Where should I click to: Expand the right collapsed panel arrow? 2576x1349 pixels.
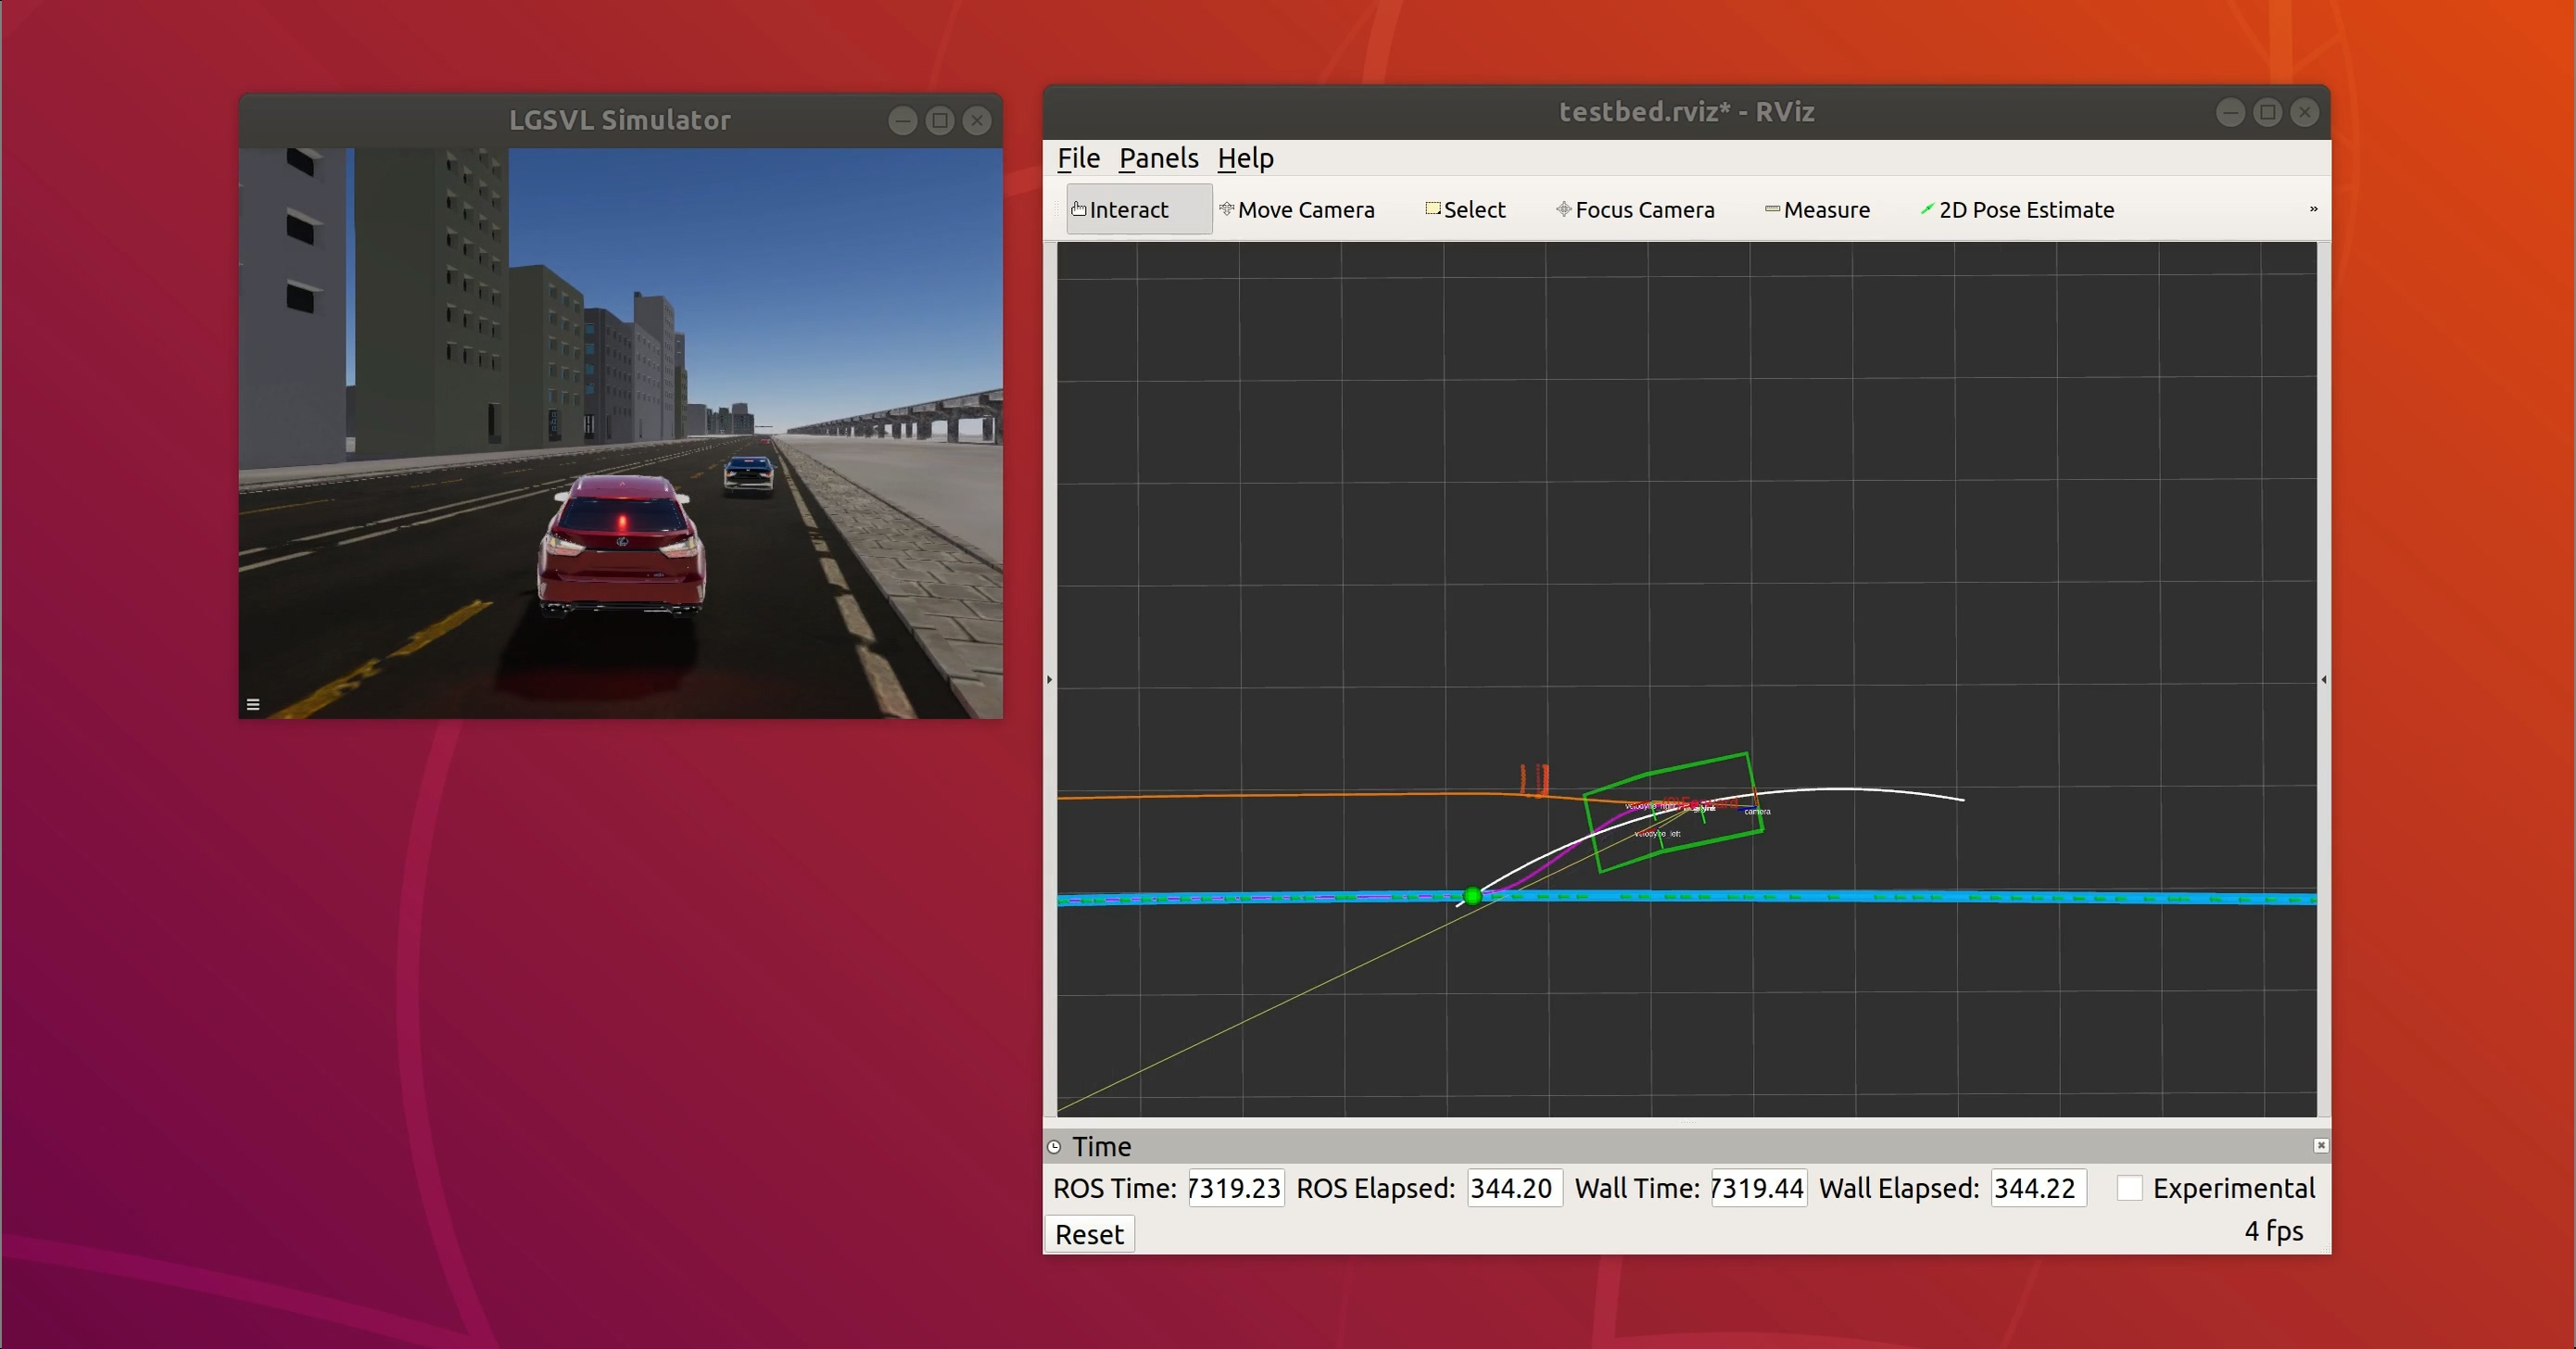pyautogui.click(x=2323, y=680)
